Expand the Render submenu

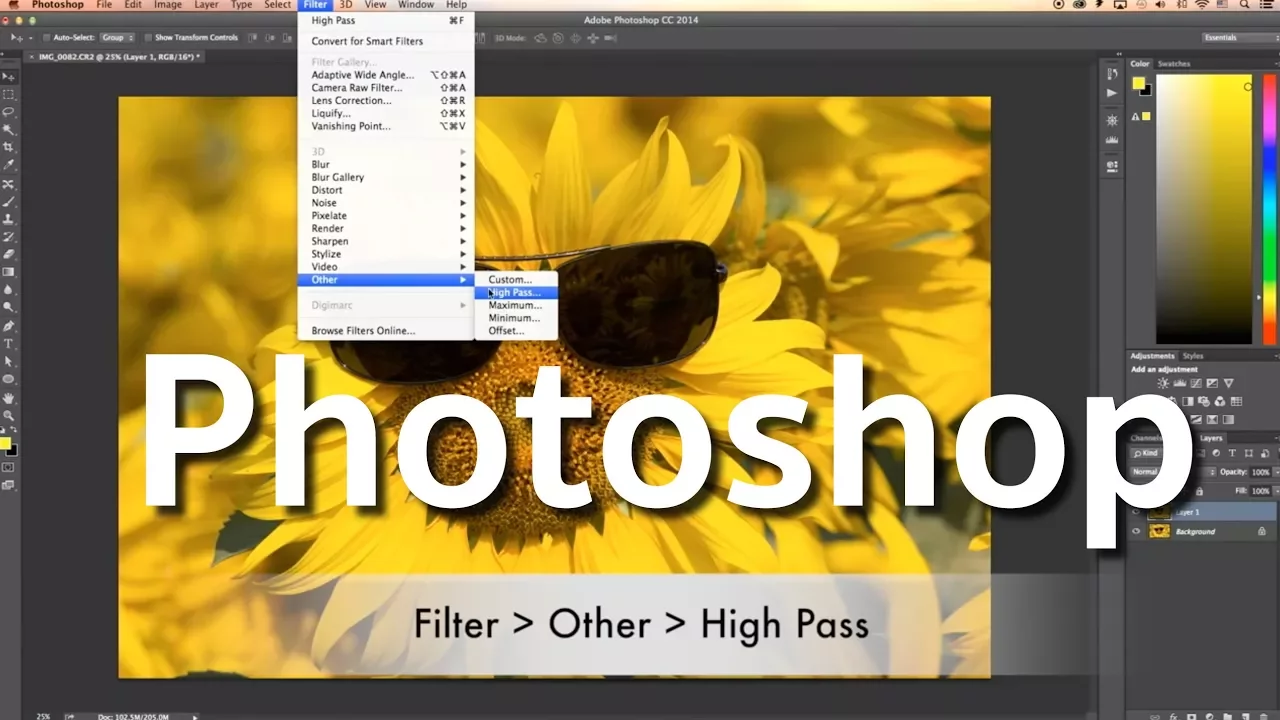(x=386, y=228)
